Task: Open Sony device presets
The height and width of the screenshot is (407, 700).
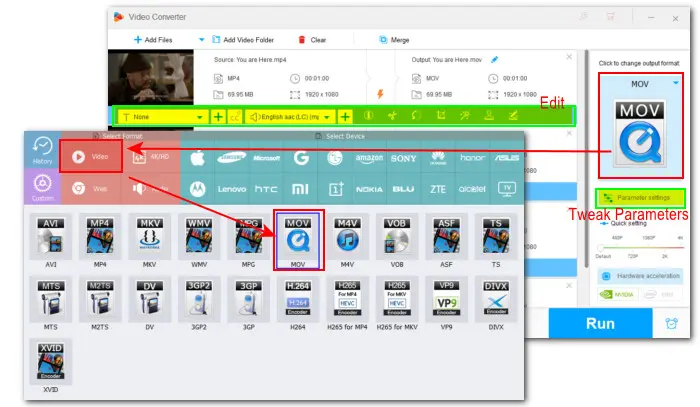Action: 404,158
